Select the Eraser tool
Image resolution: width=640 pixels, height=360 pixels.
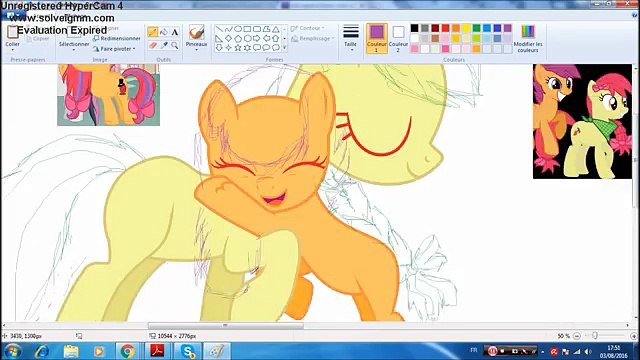point(153,45)
